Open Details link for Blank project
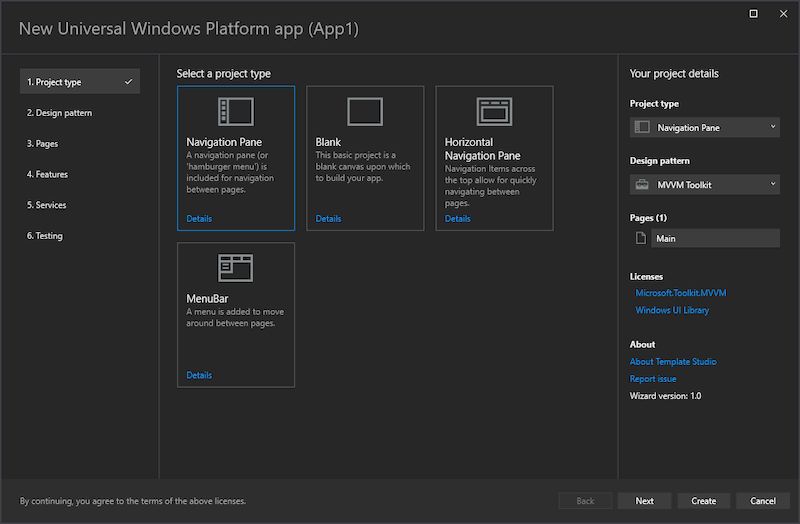Viewport: 800px width, 524px height. click(328, 219)
